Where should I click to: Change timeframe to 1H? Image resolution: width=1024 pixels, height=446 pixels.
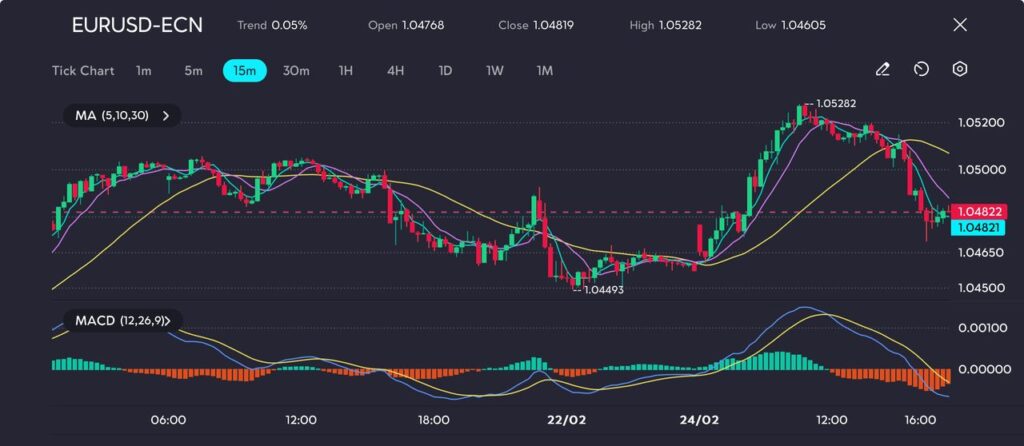(346, 71)
